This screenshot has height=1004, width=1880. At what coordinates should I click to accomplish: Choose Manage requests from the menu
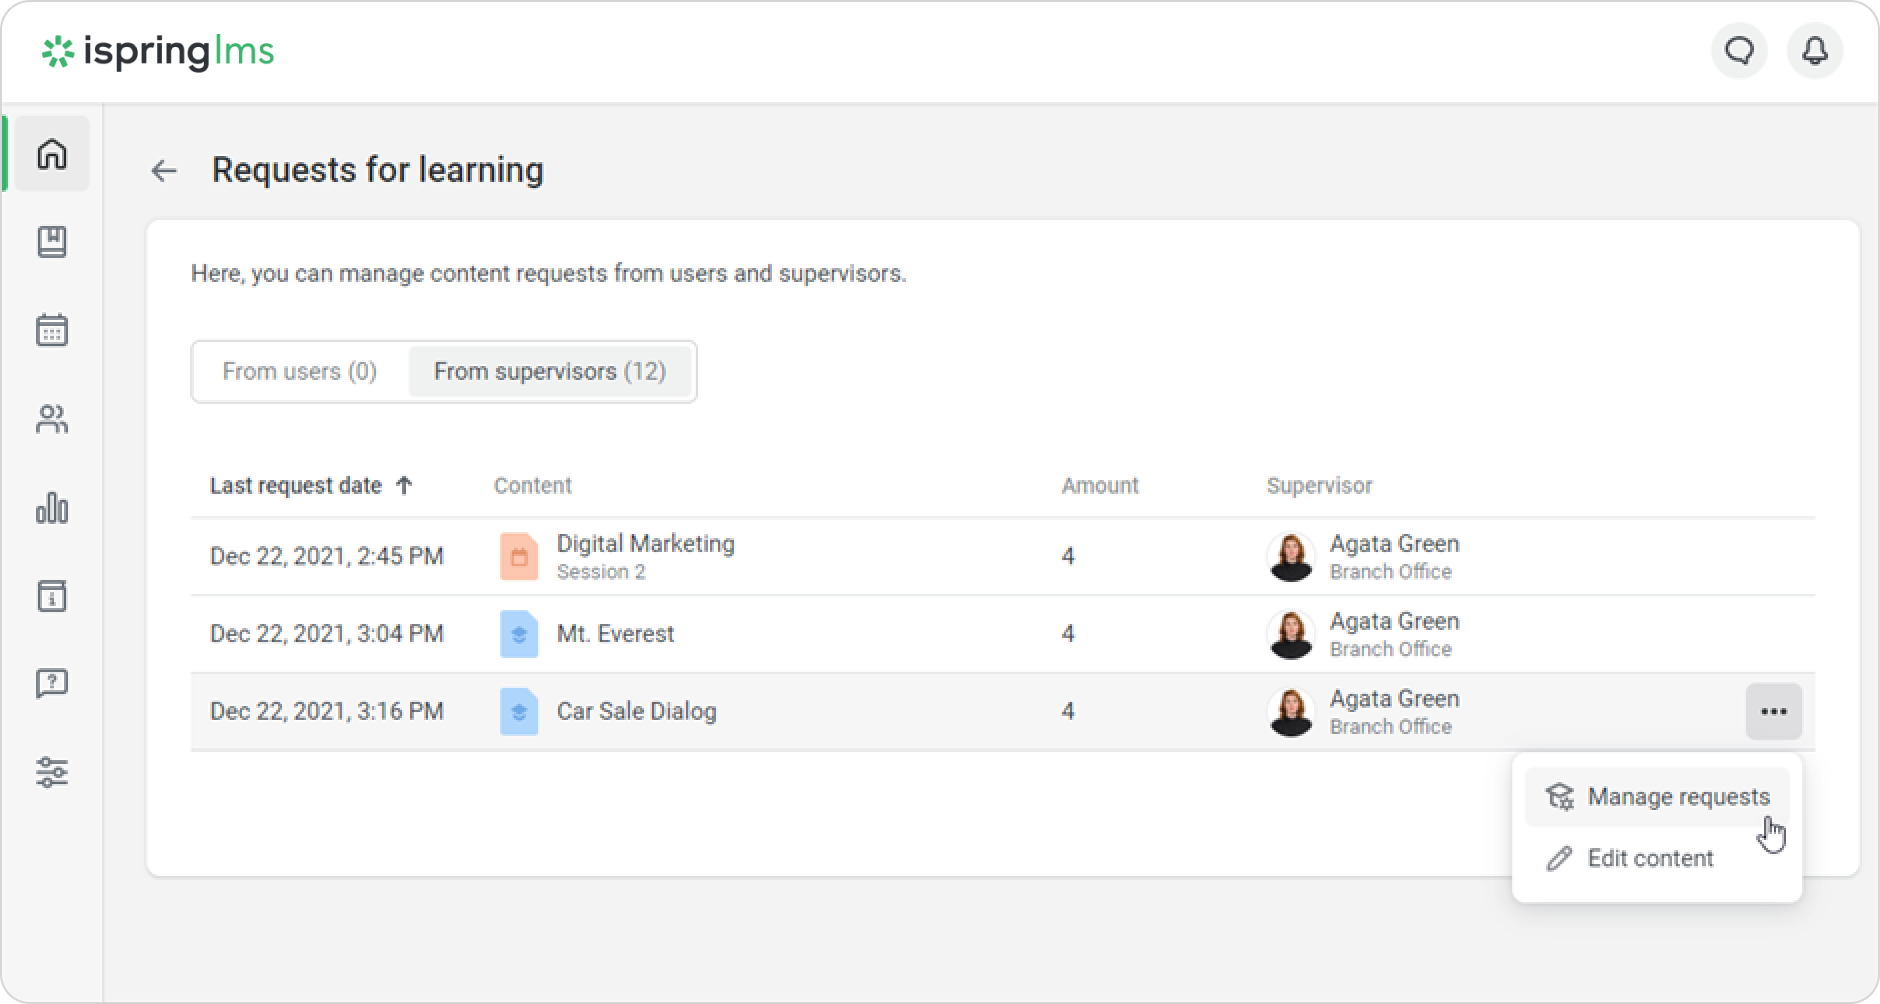coord(1677,797)
